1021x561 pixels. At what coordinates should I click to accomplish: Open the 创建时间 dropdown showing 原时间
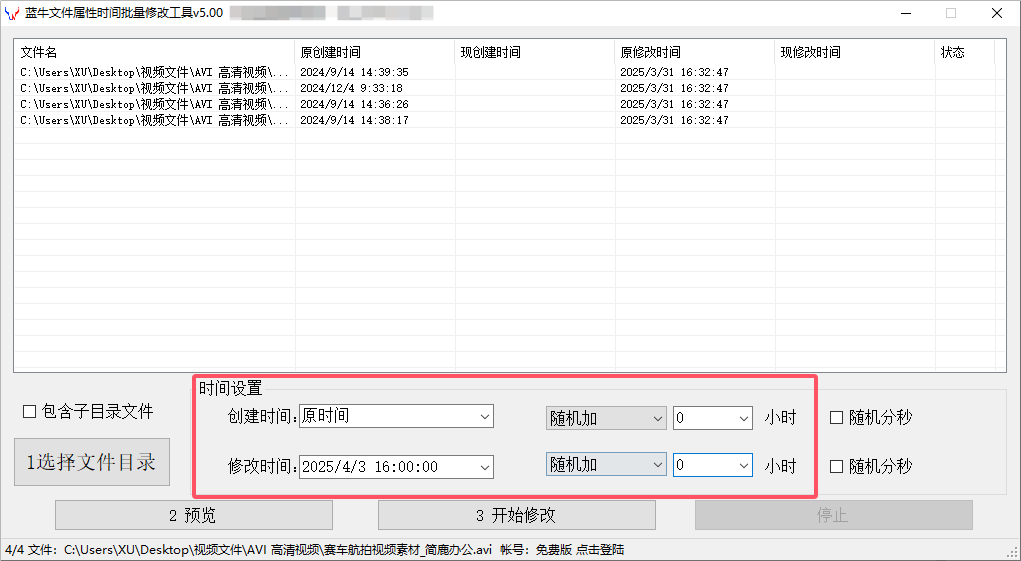pyautogui.click(x=396, y=417)
